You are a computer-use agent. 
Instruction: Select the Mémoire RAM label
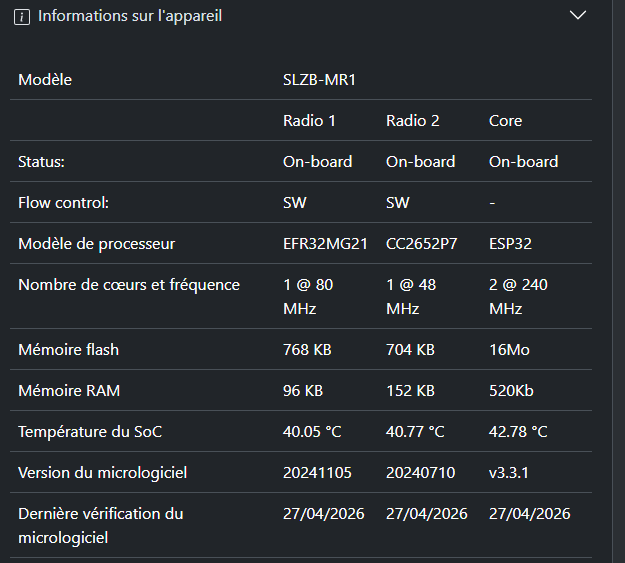click(x=69, y=391)
